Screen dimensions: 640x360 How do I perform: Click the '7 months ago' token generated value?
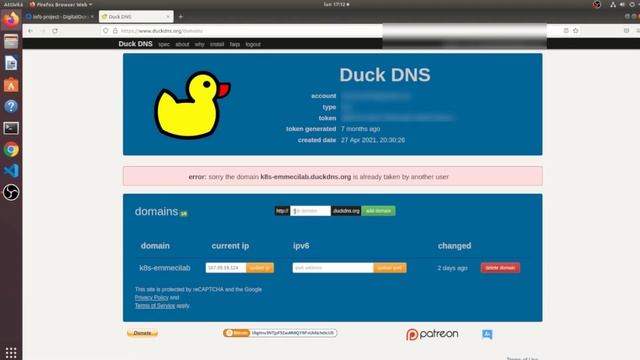coord(360,129)
